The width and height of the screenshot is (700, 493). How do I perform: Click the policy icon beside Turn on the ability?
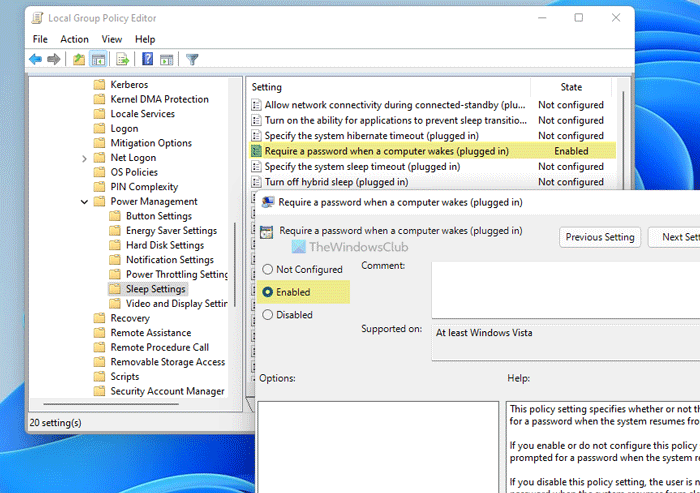pyautogui.click(x=256, y=121)
